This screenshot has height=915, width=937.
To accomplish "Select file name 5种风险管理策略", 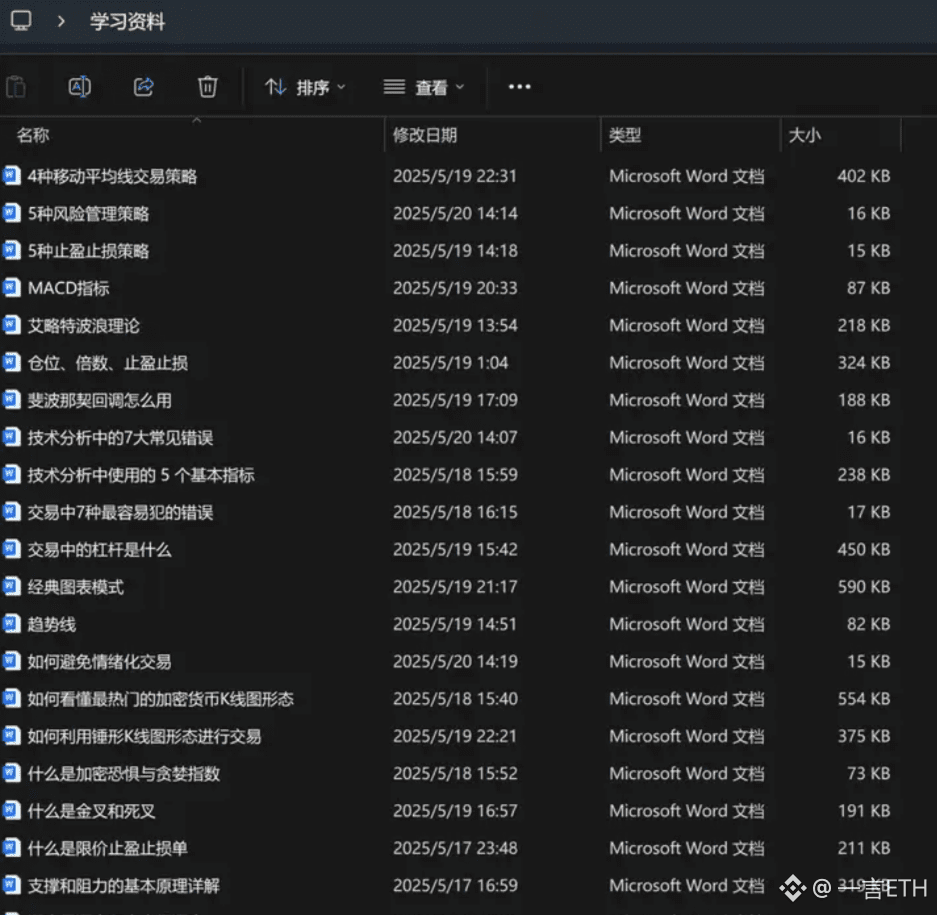I will point(88,213).
